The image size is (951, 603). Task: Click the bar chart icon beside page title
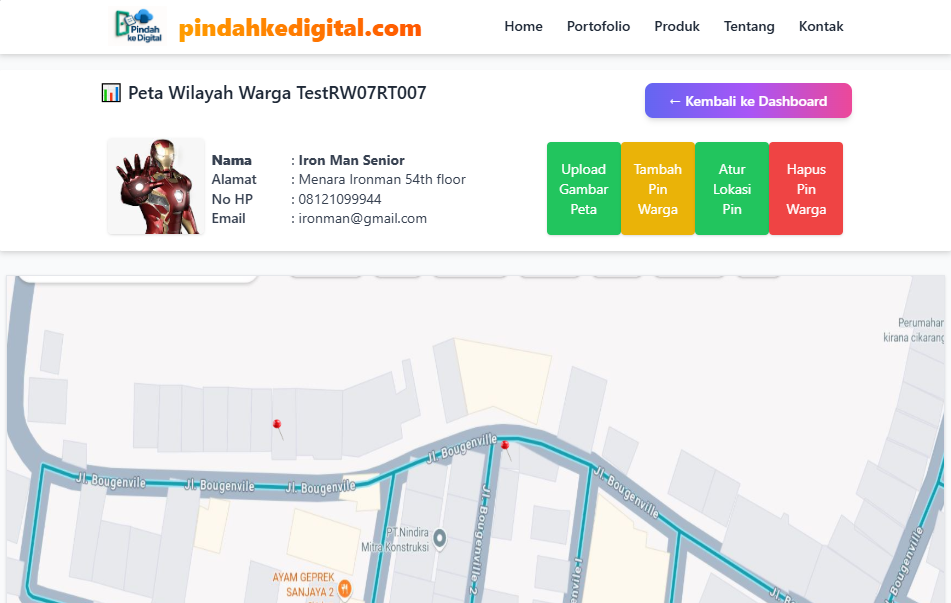point(111,93)
